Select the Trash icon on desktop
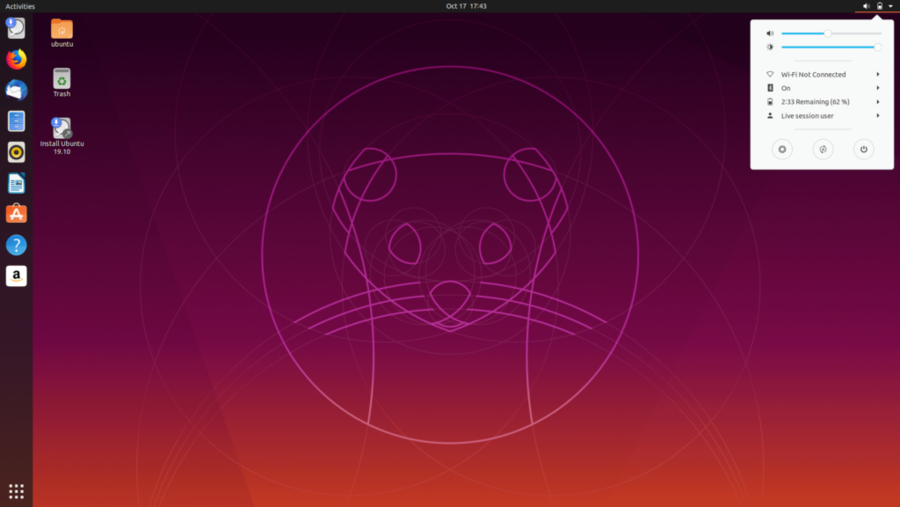The width and height of the screenshot is (900, 507). (x=62, y=83)
